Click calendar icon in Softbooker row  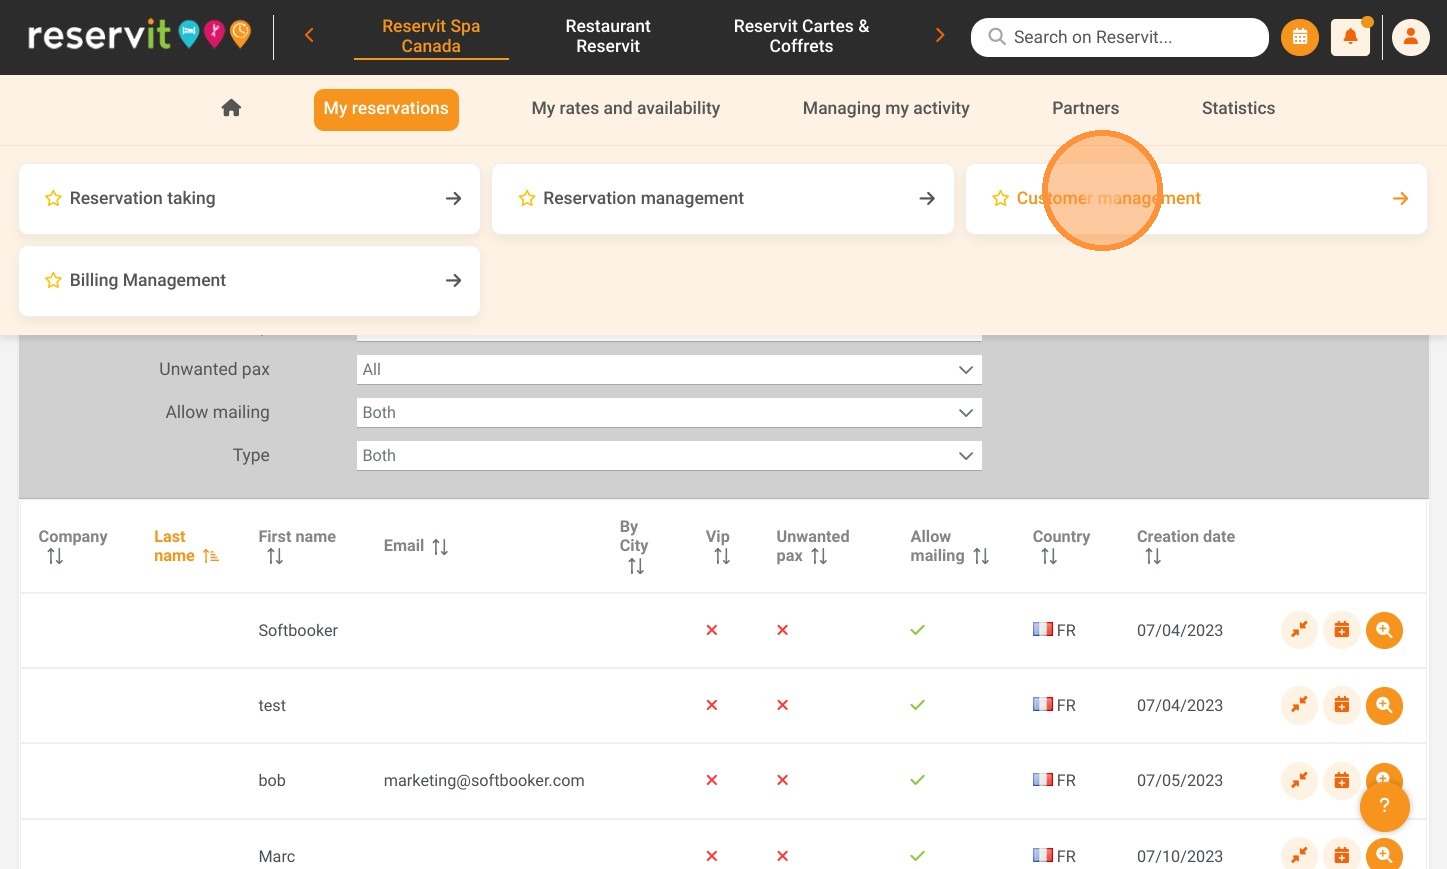[1342, 630]
